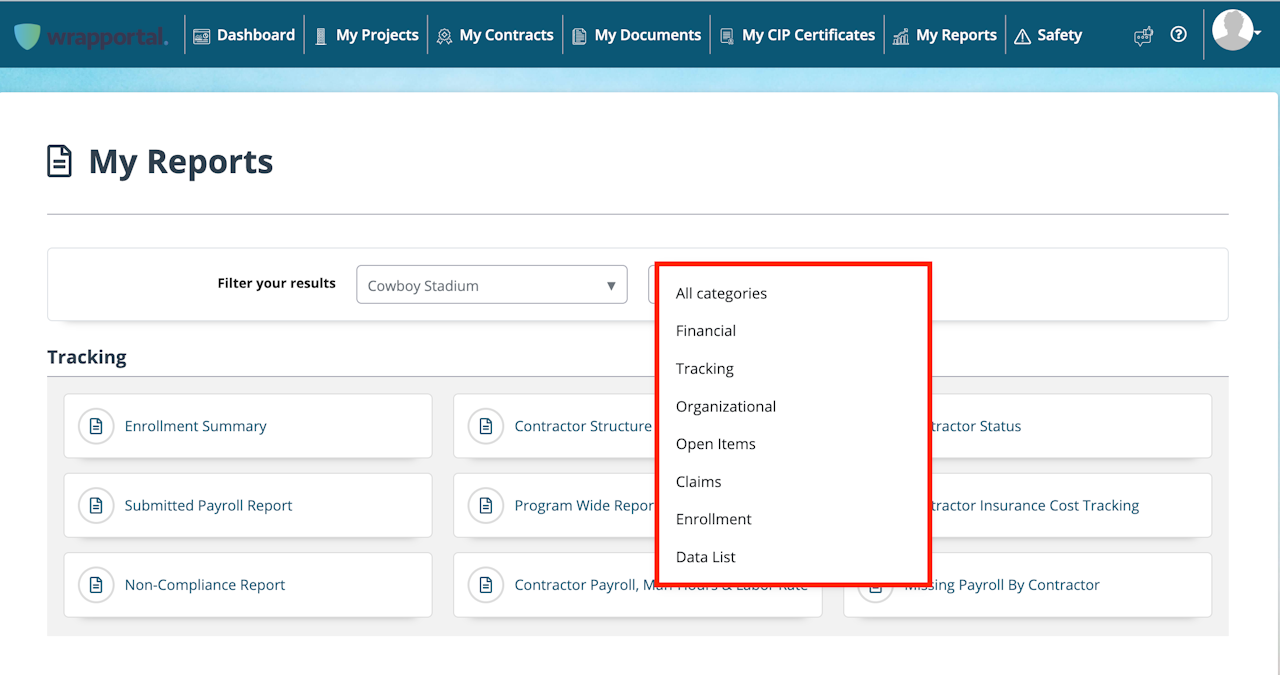The image size is (1280, 675).
Task: Click the My Reports chart icon
Action: 901,36
